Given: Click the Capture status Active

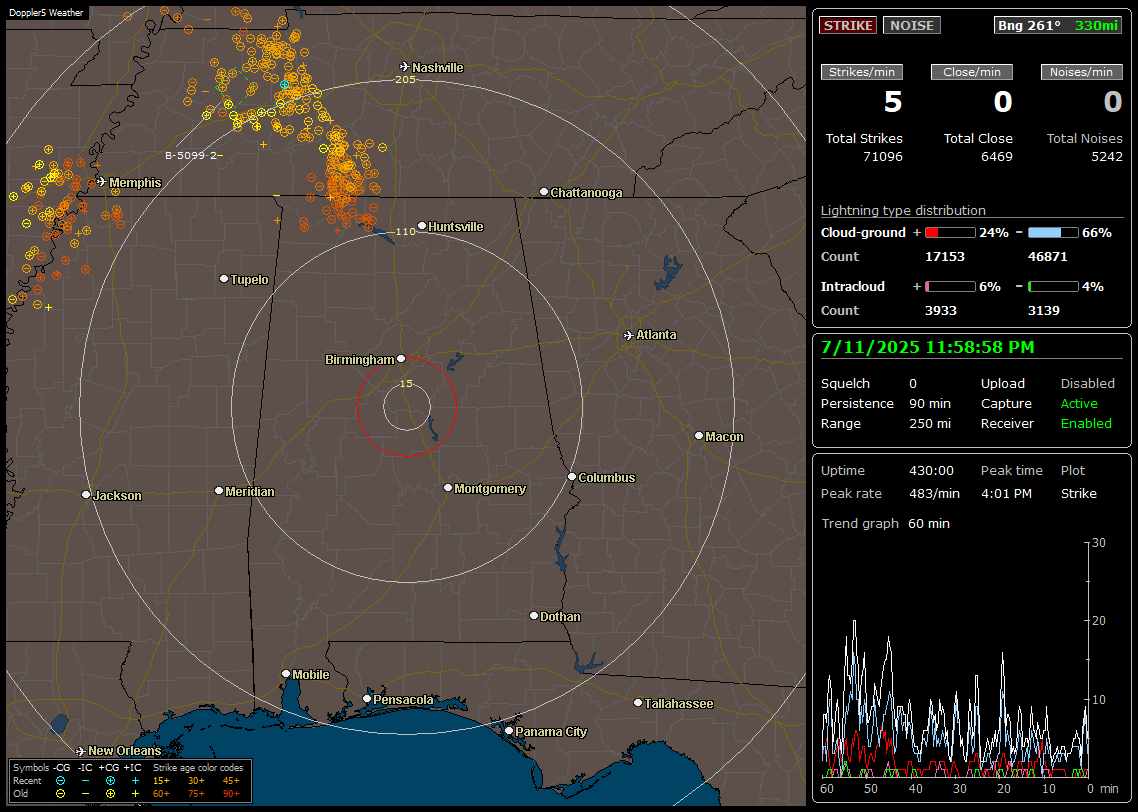Looking at the screenshot, I should [x=1078, y=403].
